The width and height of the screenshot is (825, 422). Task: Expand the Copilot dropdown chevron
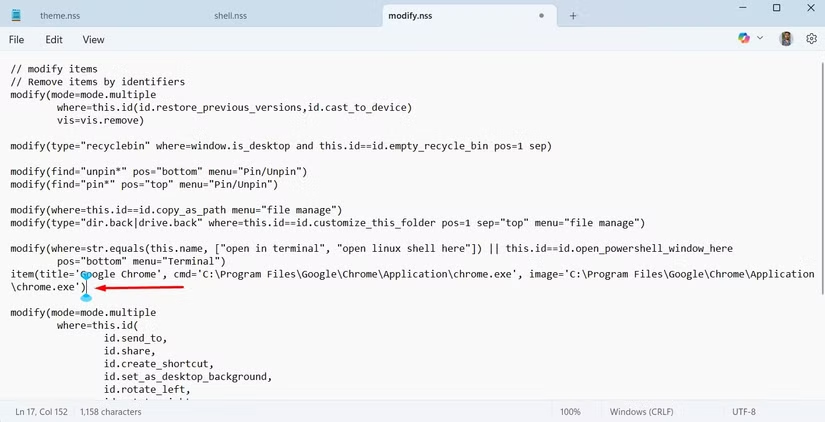[760, 38]
